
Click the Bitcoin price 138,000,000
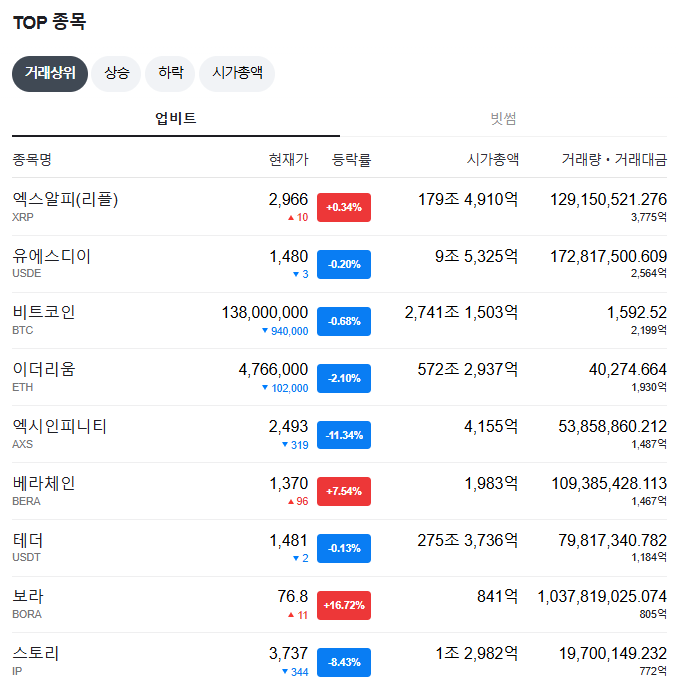pyautogui.click(x=265, y=312)
